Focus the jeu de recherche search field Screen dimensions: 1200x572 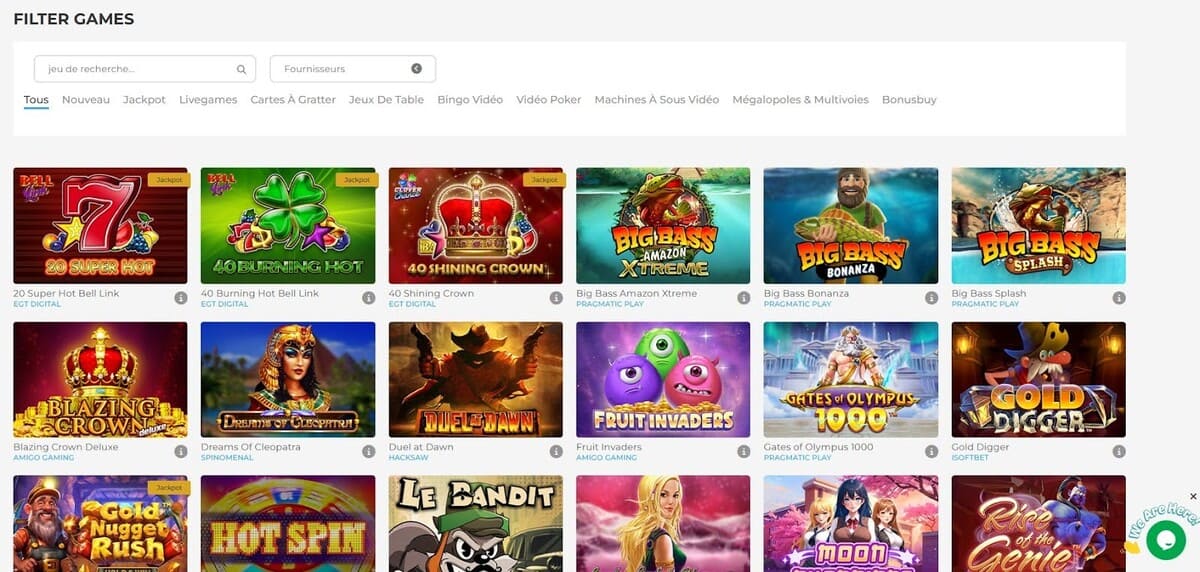pyautogui.click(x=135, y=69)
